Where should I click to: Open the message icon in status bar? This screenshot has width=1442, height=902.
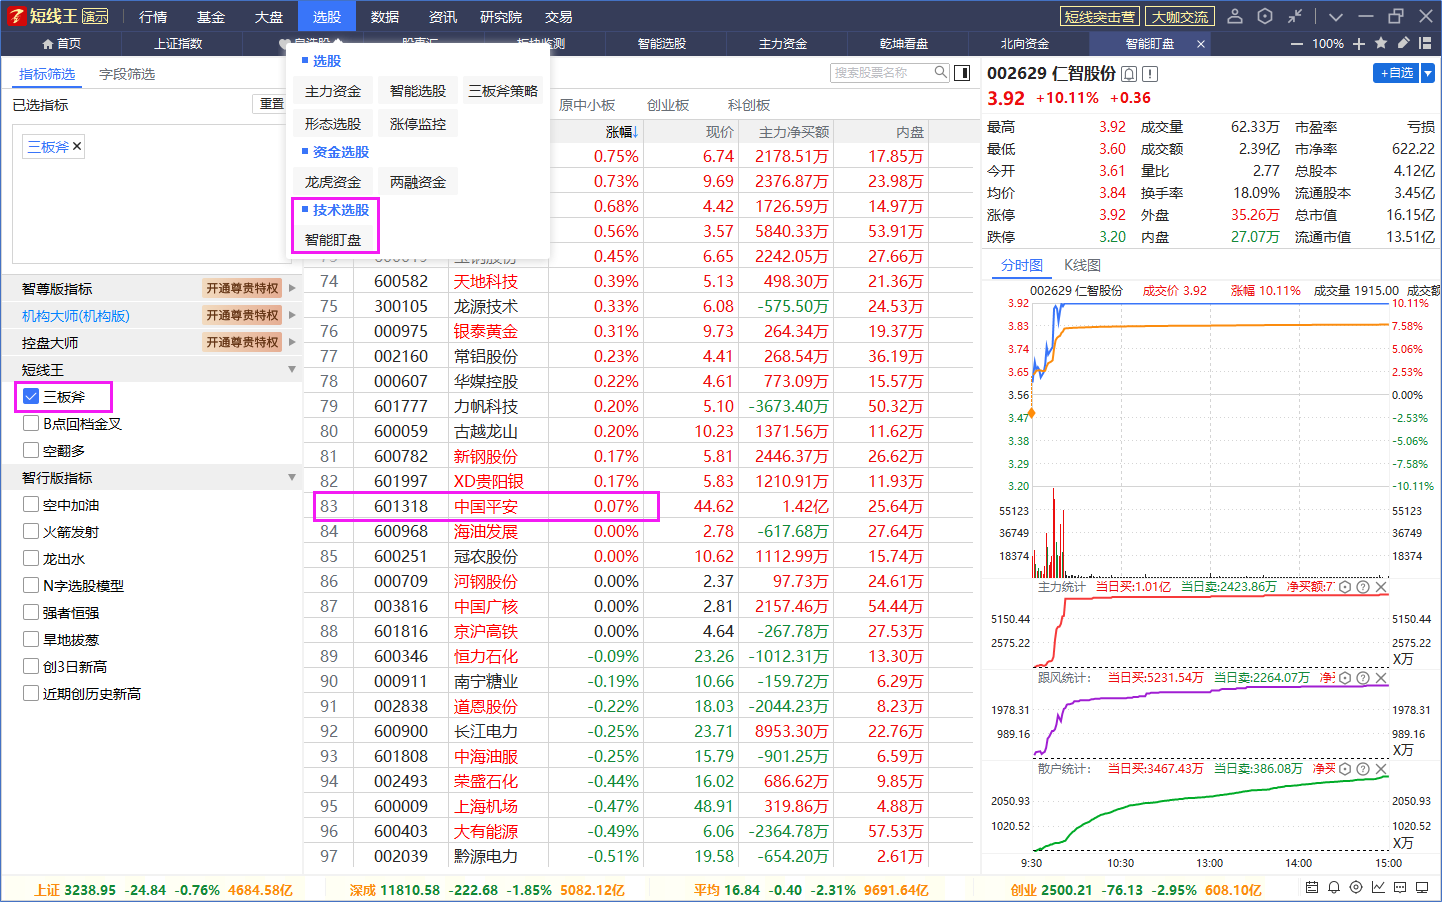click(x=1400, y=888)
